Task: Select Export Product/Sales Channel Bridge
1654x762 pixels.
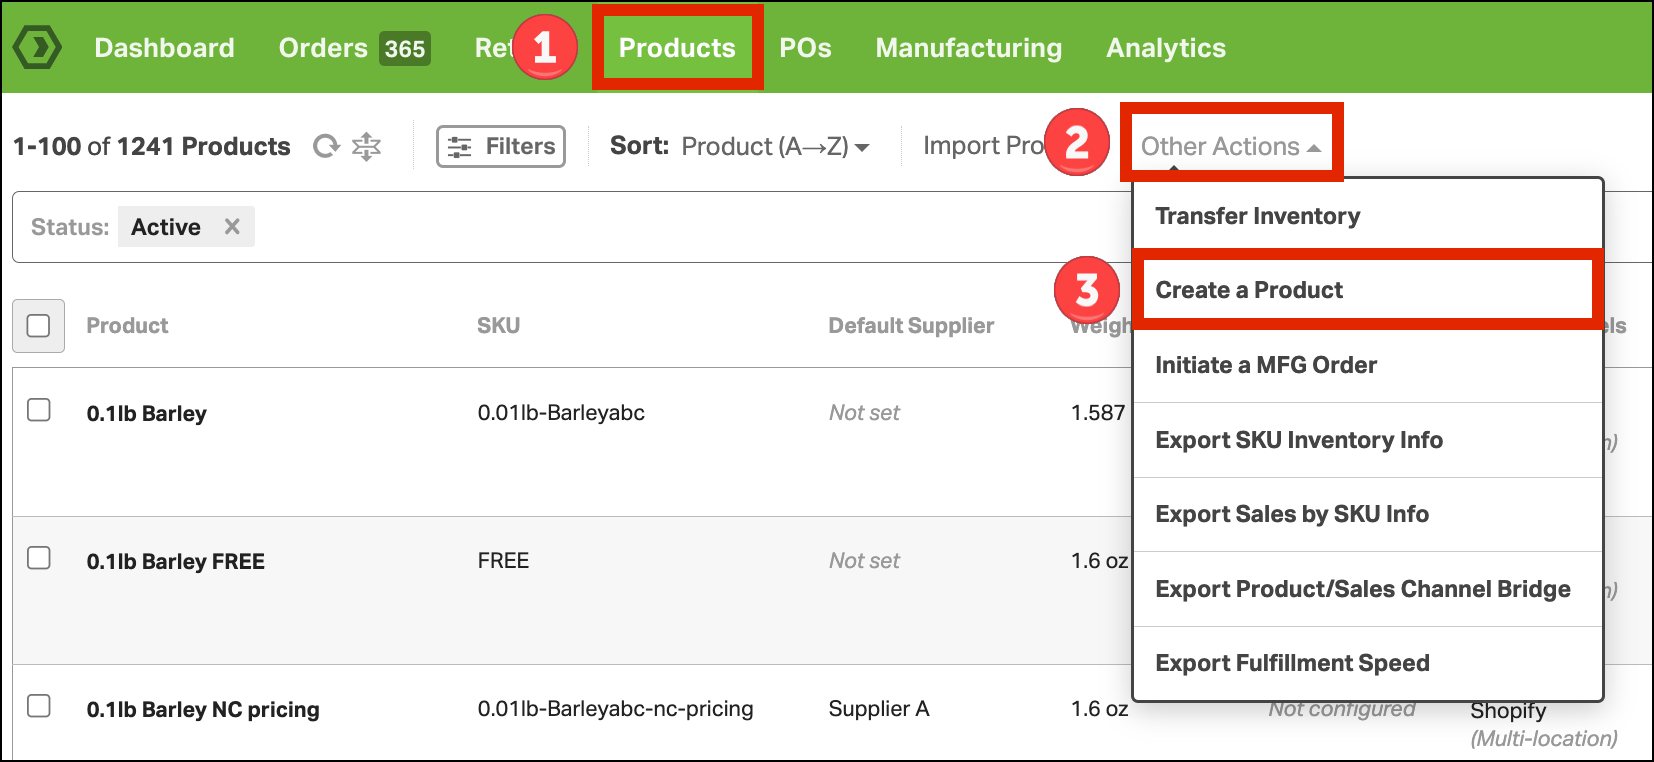Action: [x=1368, y=589]
